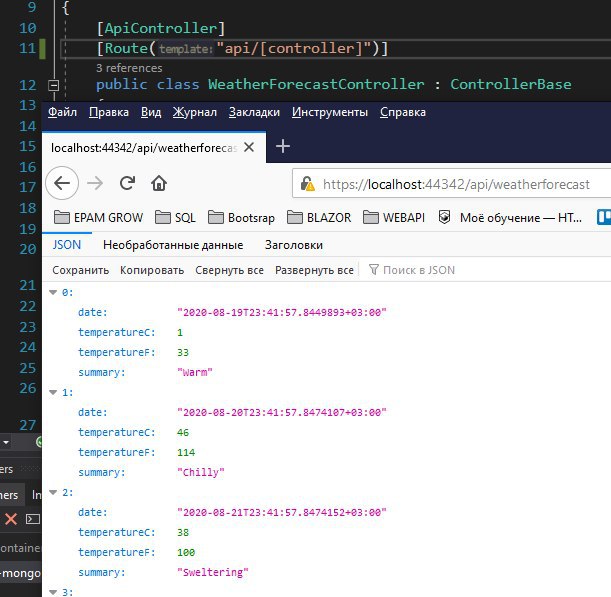The width and height of the screenshot is (611, 597).
Task: Click the "Chilly" summary value
Action: 201,472
